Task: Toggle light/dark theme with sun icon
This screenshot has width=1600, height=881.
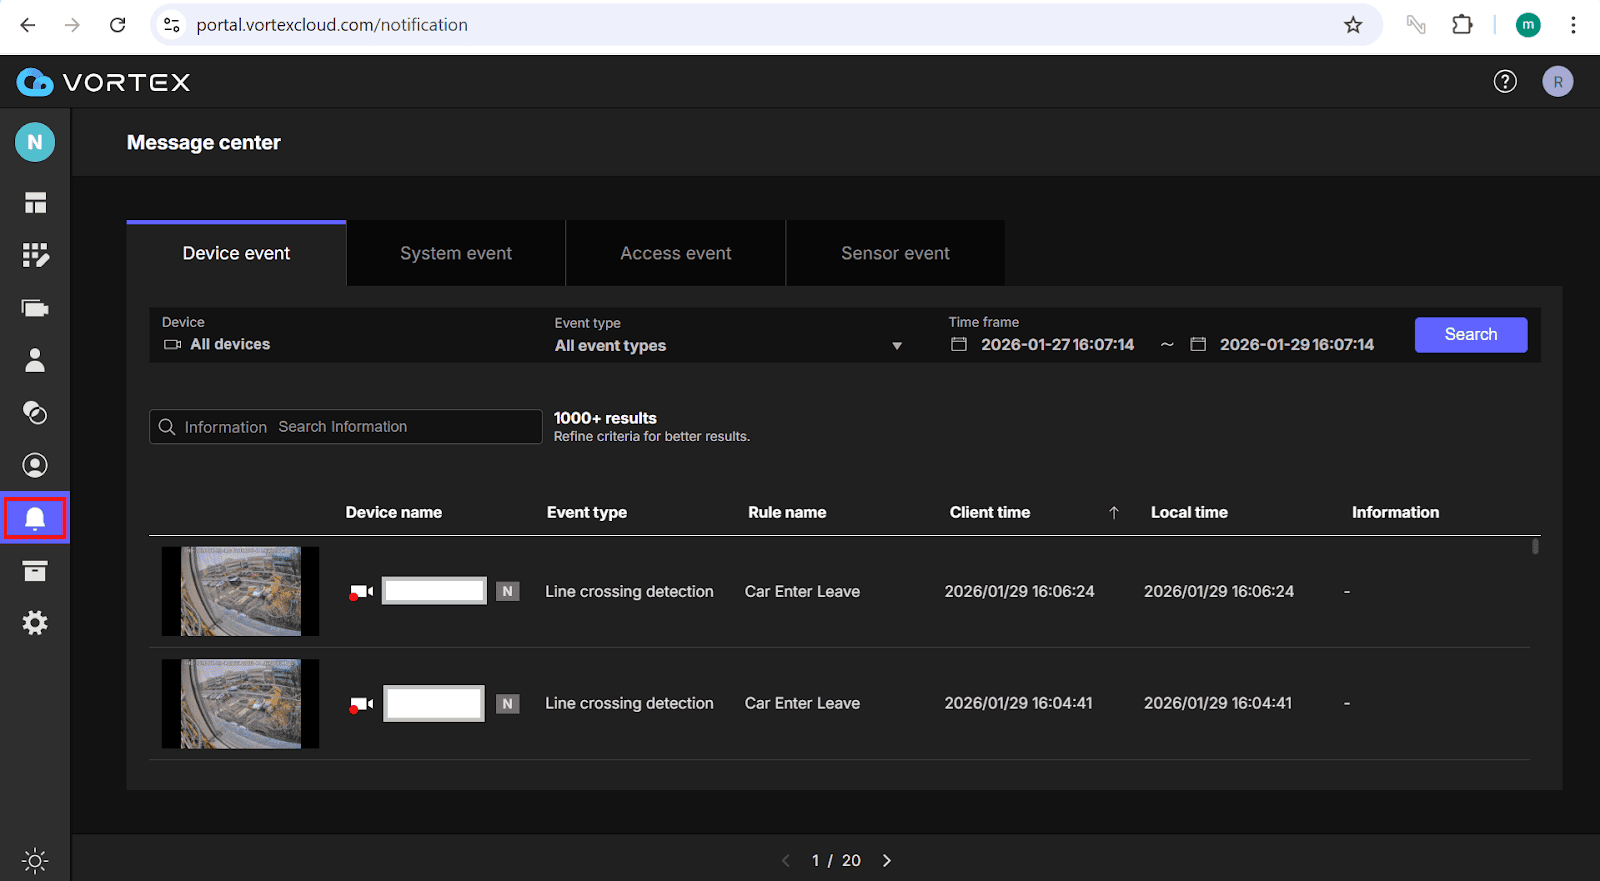Action: point(35,860)
